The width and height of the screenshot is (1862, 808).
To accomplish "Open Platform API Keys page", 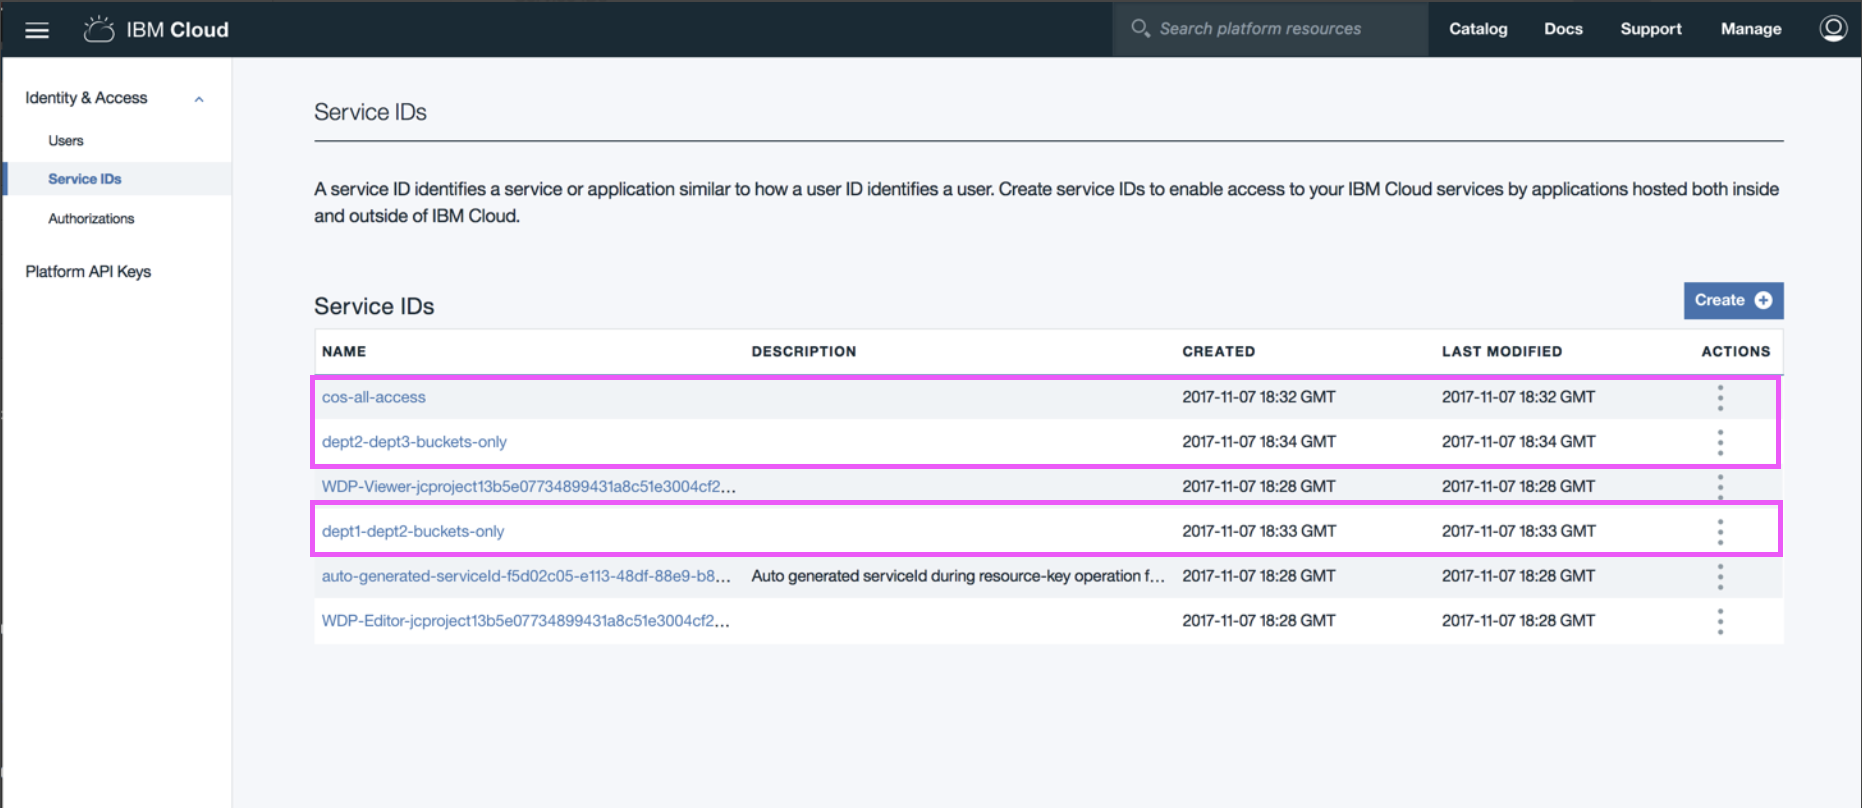I will click(88, 272).
